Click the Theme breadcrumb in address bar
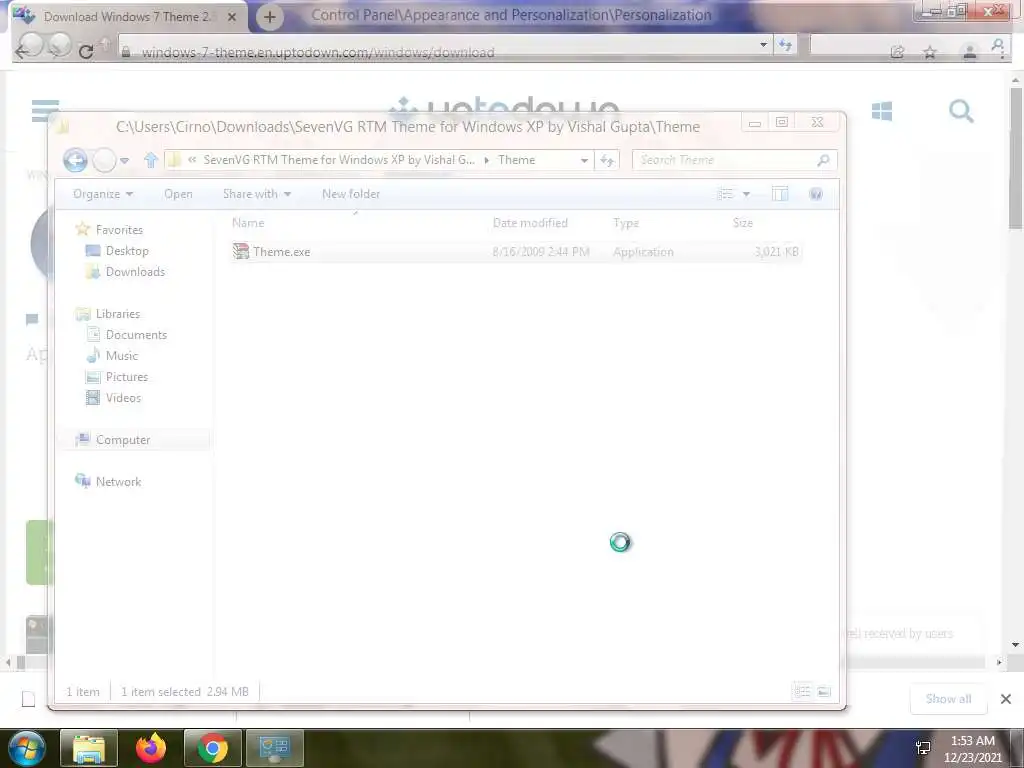1024x768 pixels. pos(516,160)
